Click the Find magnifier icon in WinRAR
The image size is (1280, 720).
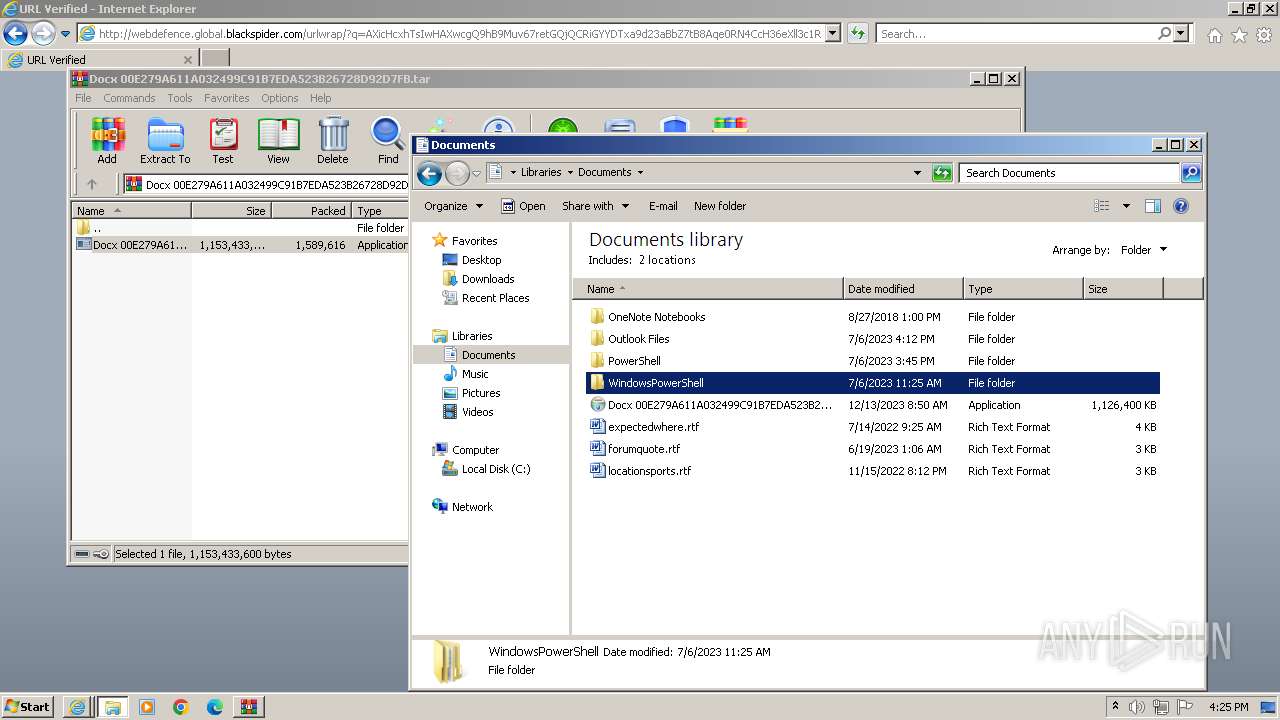(388, 141)
